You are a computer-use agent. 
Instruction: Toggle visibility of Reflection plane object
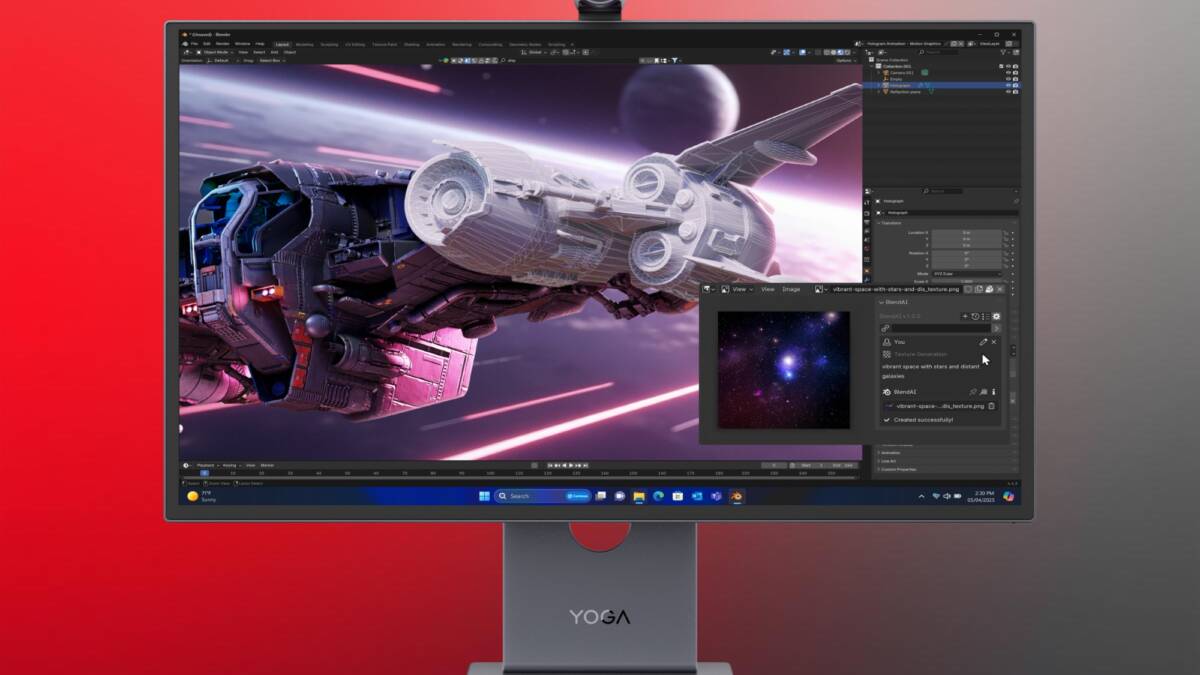[1008, 92]
